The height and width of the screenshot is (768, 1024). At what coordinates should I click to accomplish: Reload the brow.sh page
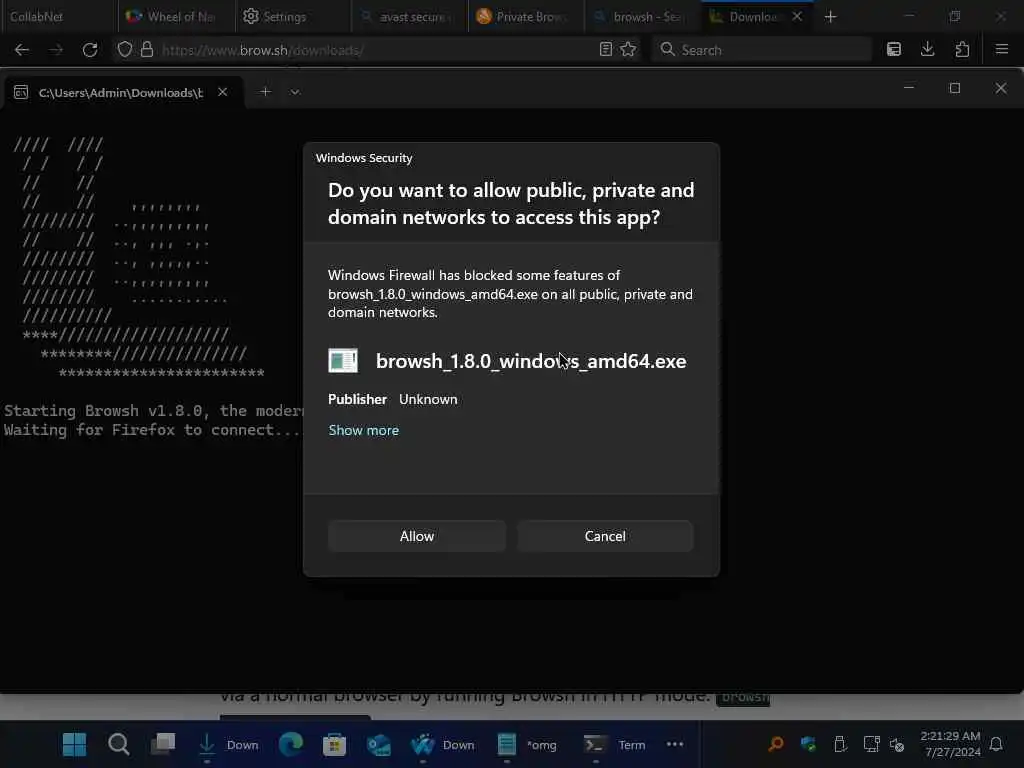click(x=90, y=50)
